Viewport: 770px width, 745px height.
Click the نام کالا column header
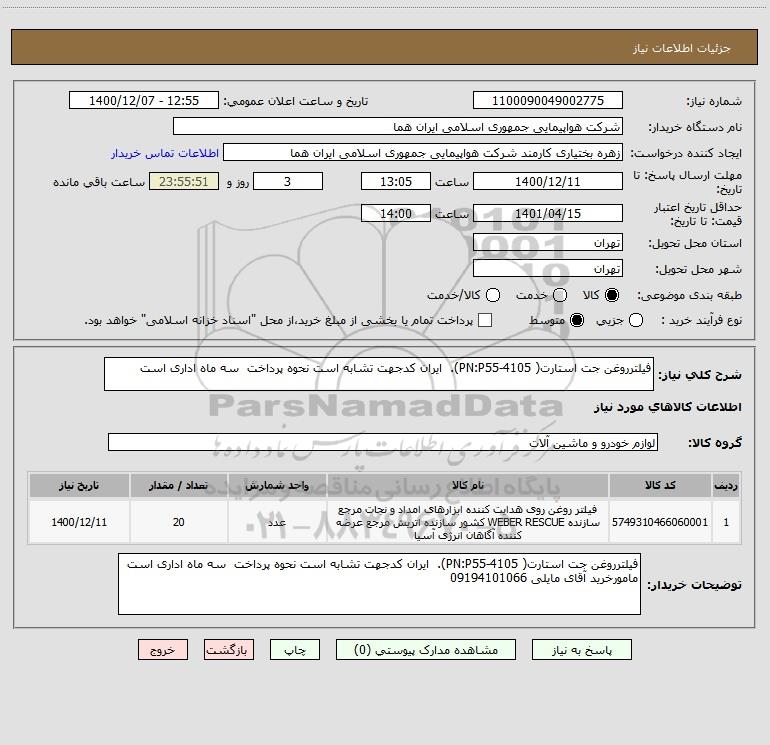[468, 485]
